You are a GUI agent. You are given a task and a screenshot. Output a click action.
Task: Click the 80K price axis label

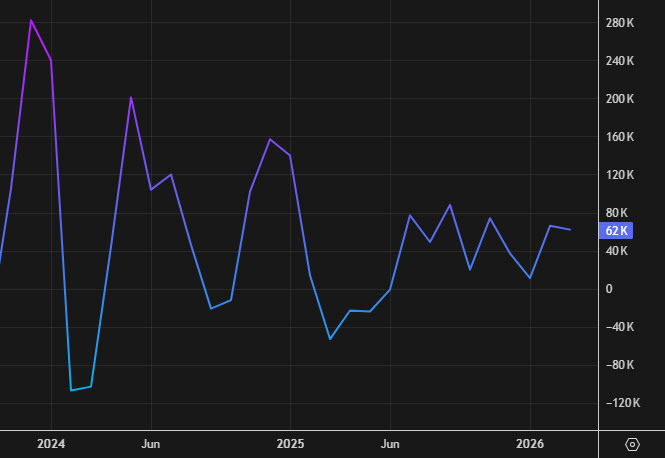pyautogui.click(x=617, y=213)
